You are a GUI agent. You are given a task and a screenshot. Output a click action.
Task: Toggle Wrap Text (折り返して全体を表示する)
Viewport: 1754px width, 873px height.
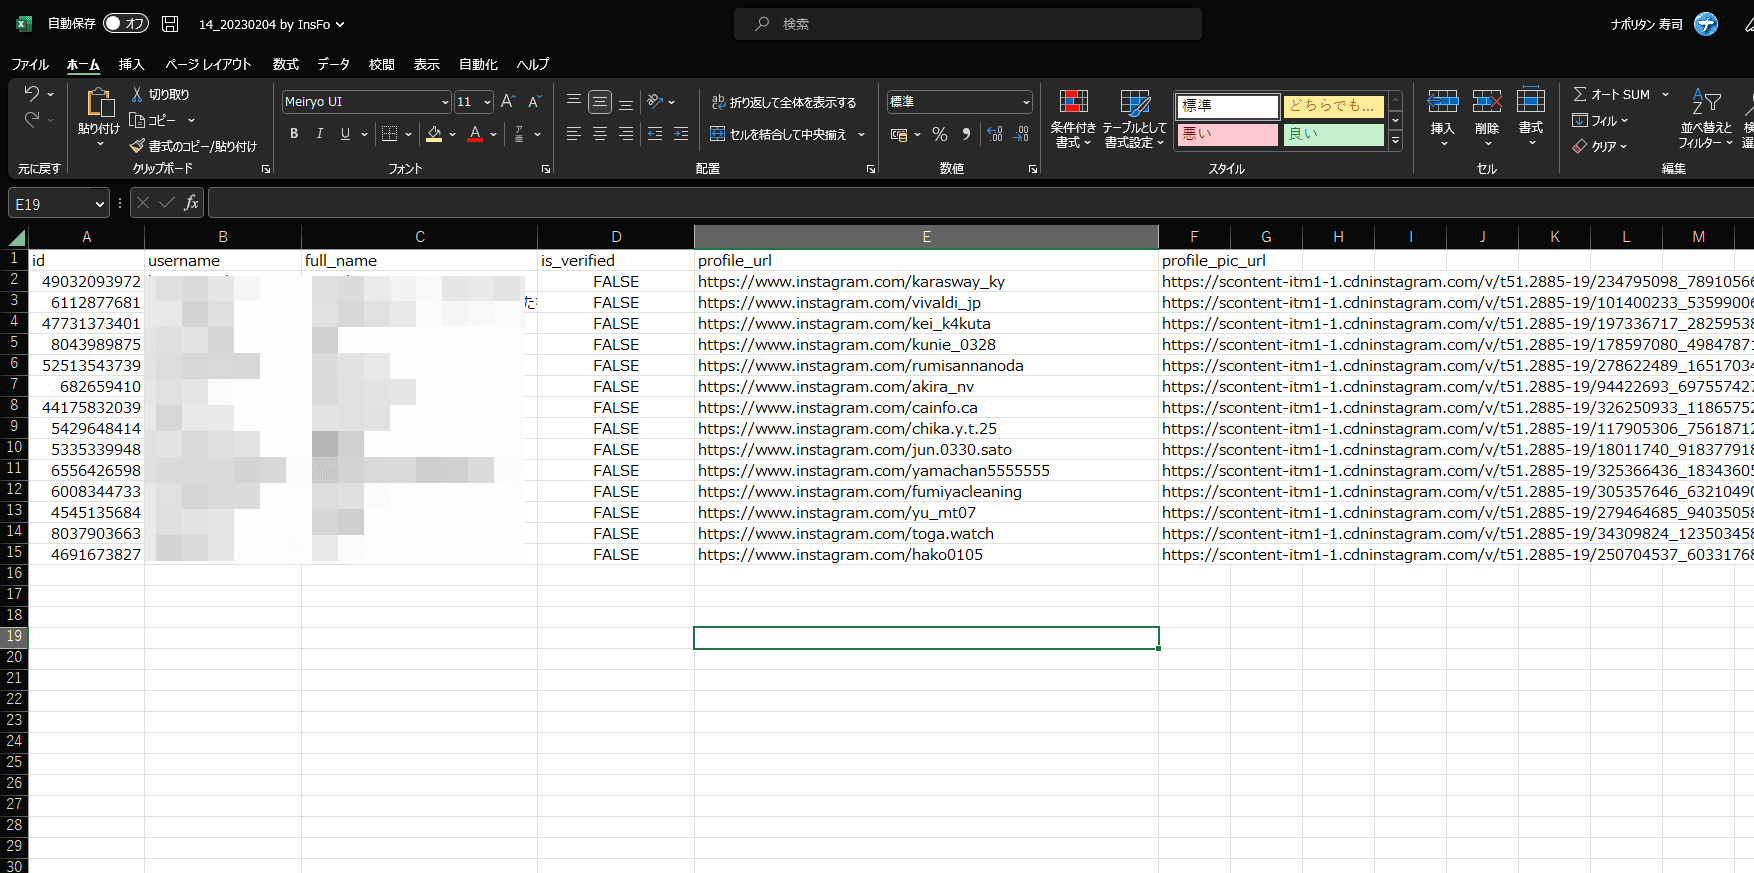[x=784, y=102]
